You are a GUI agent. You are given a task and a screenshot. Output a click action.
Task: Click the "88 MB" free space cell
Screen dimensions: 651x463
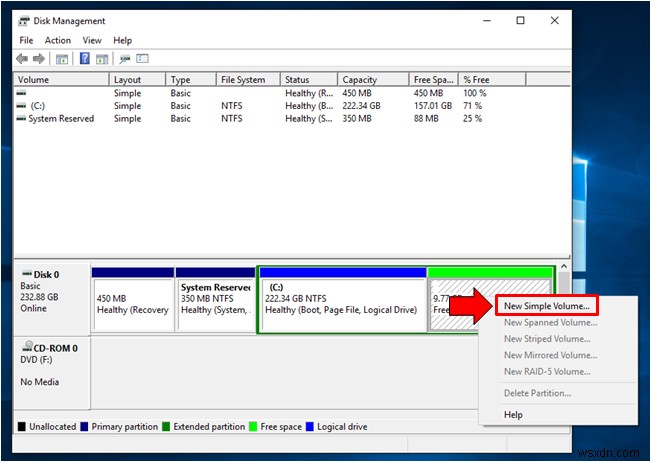click(426, 118)
